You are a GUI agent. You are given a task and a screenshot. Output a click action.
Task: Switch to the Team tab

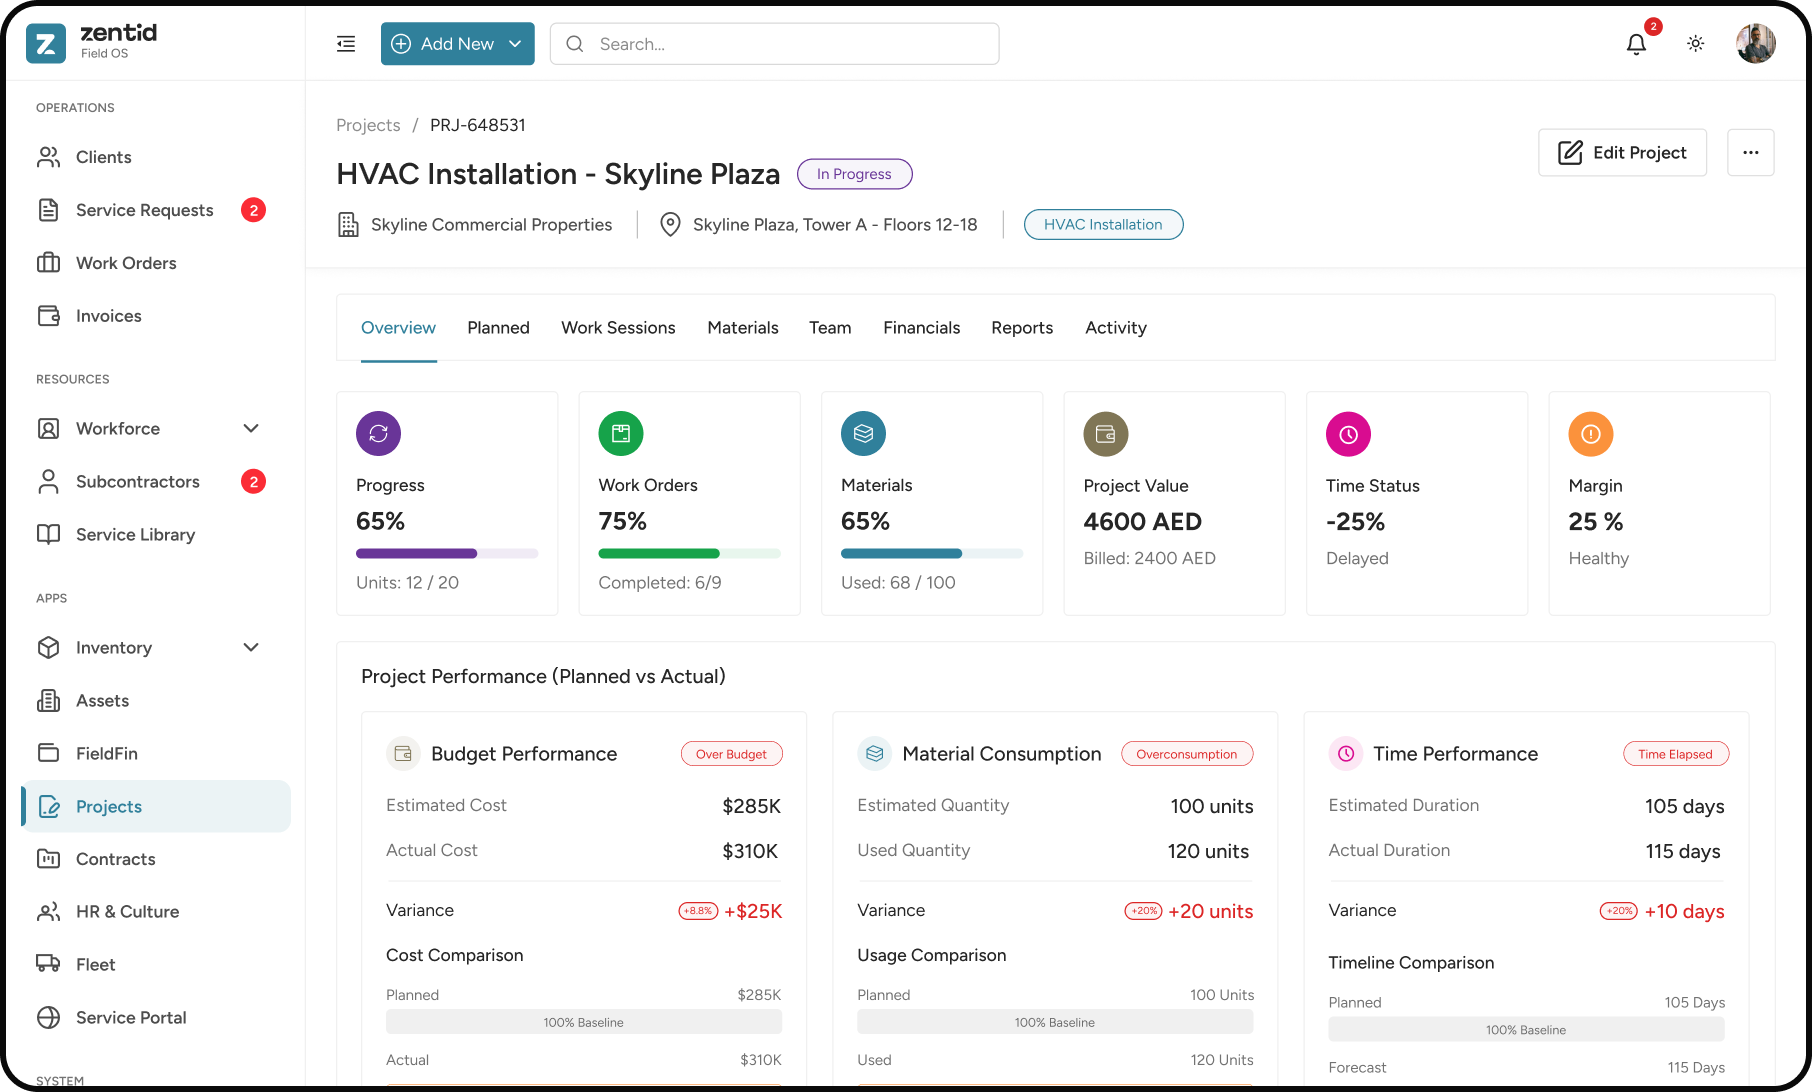[831, 328]
